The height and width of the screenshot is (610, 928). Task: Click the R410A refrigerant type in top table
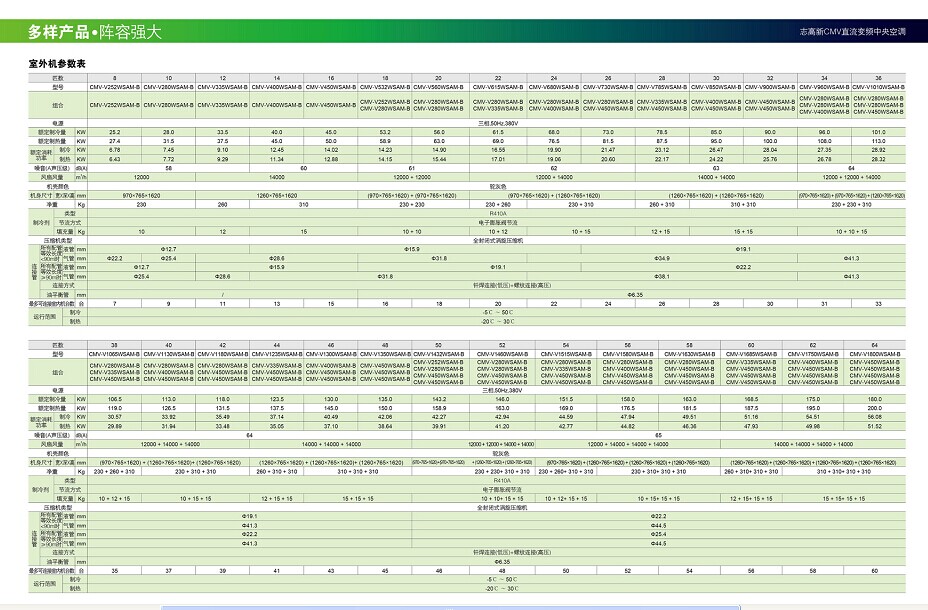pyautogui.click(x=498, y=214)
